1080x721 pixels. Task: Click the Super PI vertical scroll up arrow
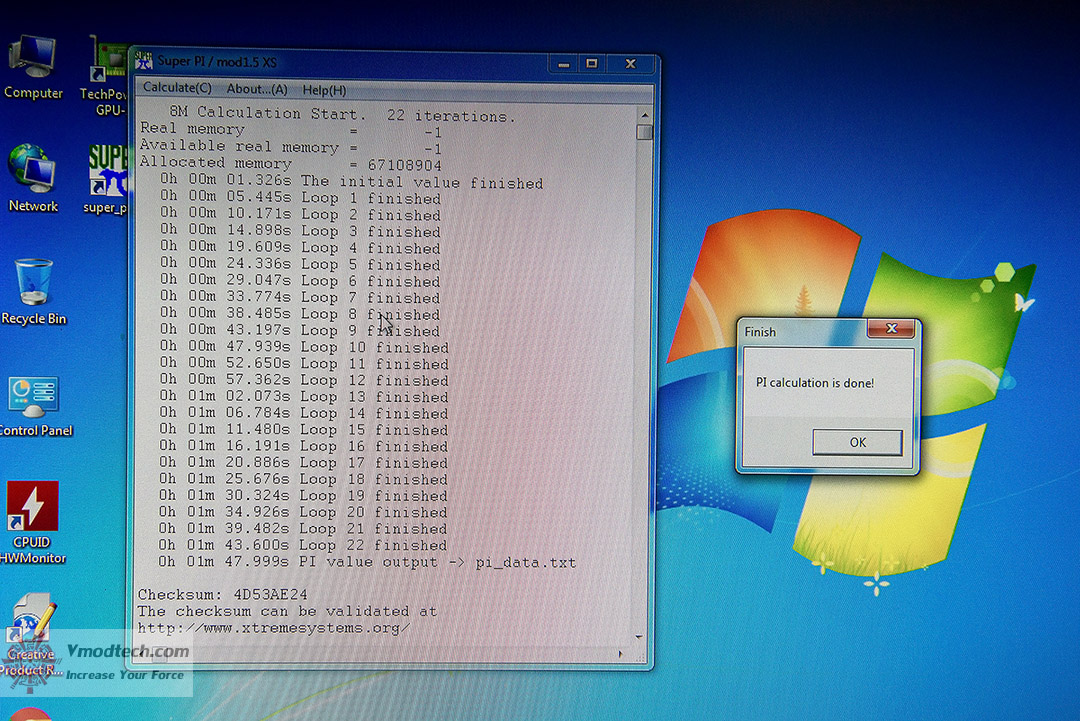click(645, 115)
